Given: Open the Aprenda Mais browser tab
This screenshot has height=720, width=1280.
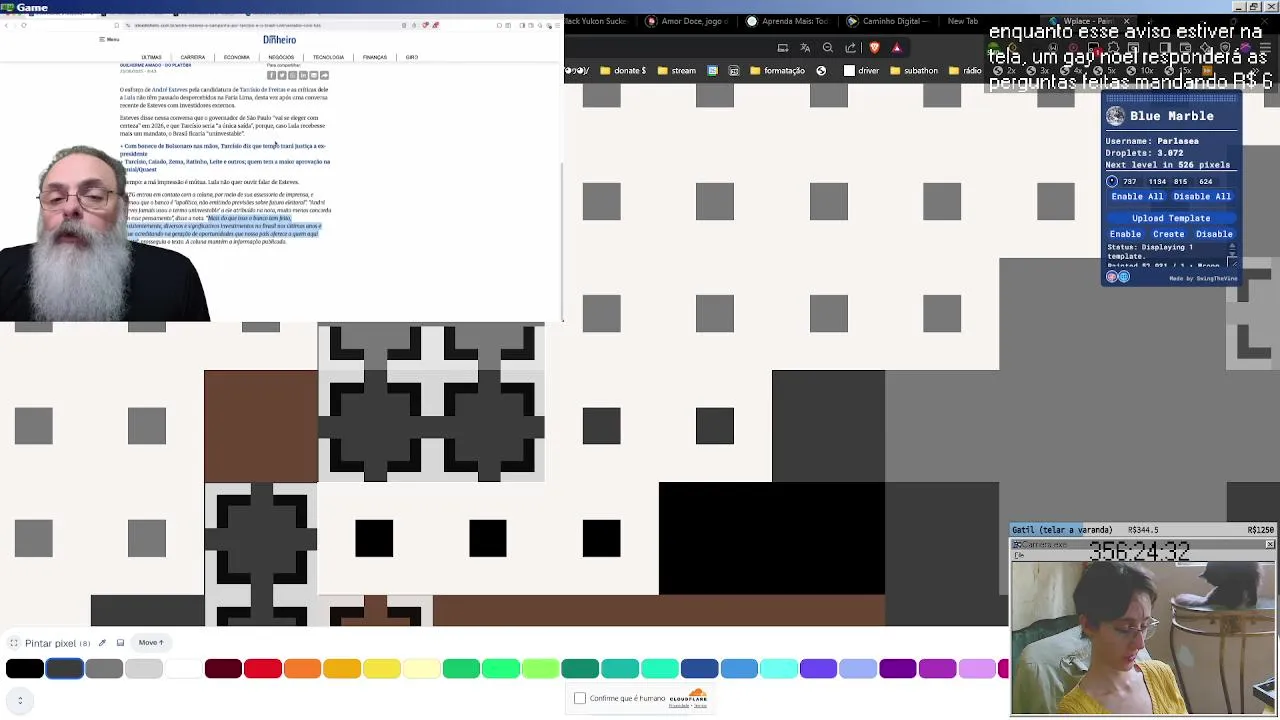Looking at the screenshot, I should pos(788,21).
